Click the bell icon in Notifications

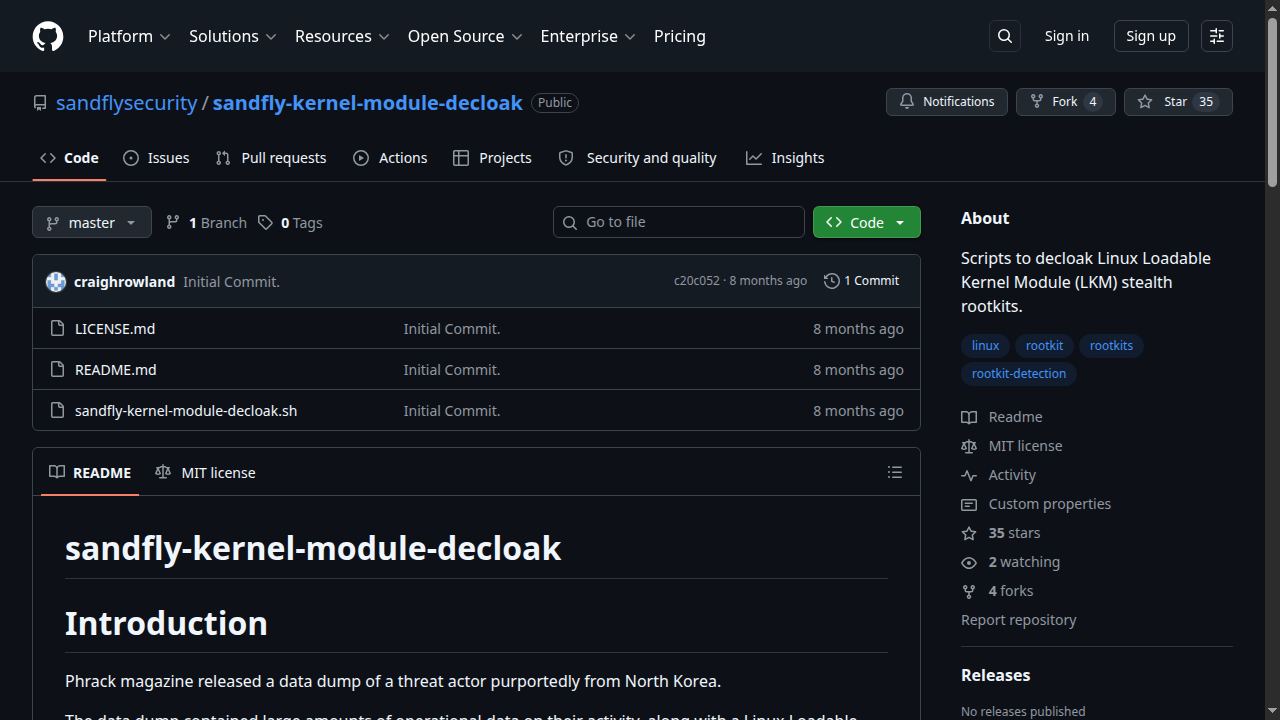[x=907, y=102]
